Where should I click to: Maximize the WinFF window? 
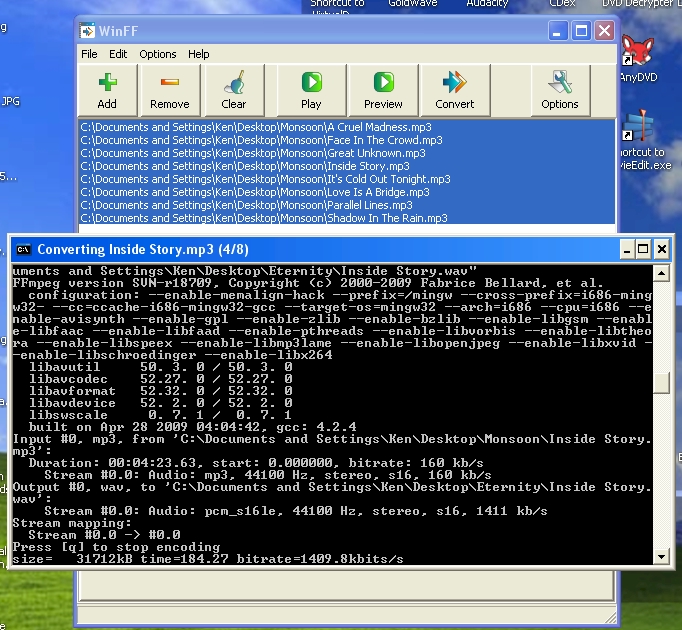point(581,31)
